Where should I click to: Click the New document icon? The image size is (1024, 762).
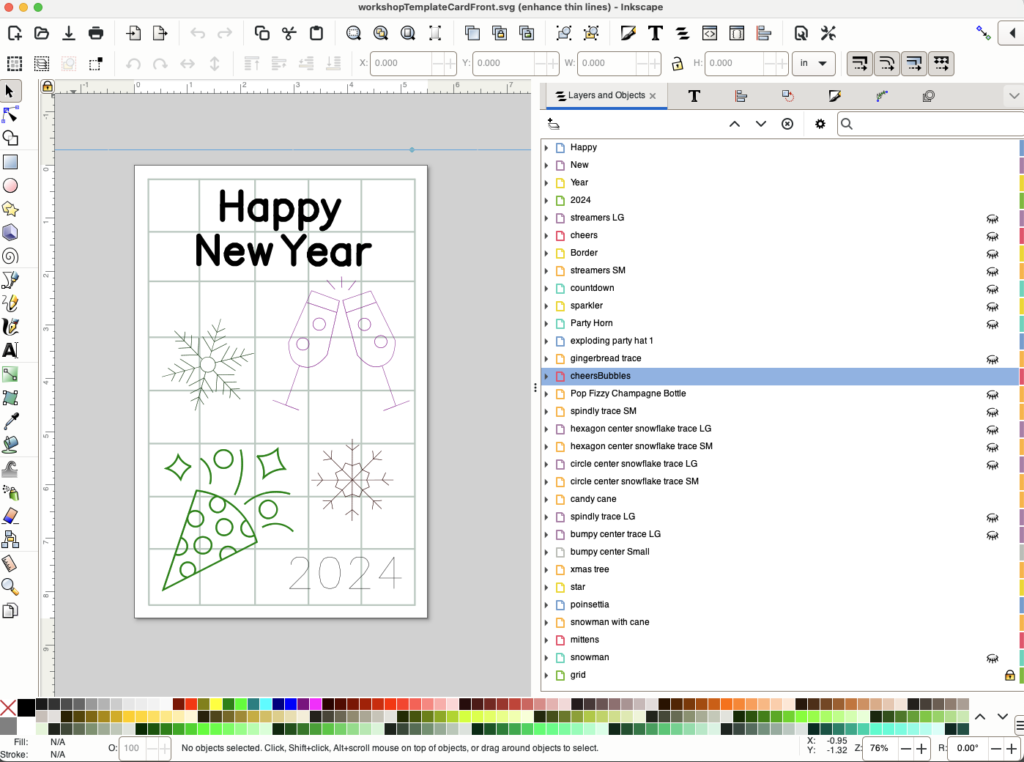[x=14, y=33]
